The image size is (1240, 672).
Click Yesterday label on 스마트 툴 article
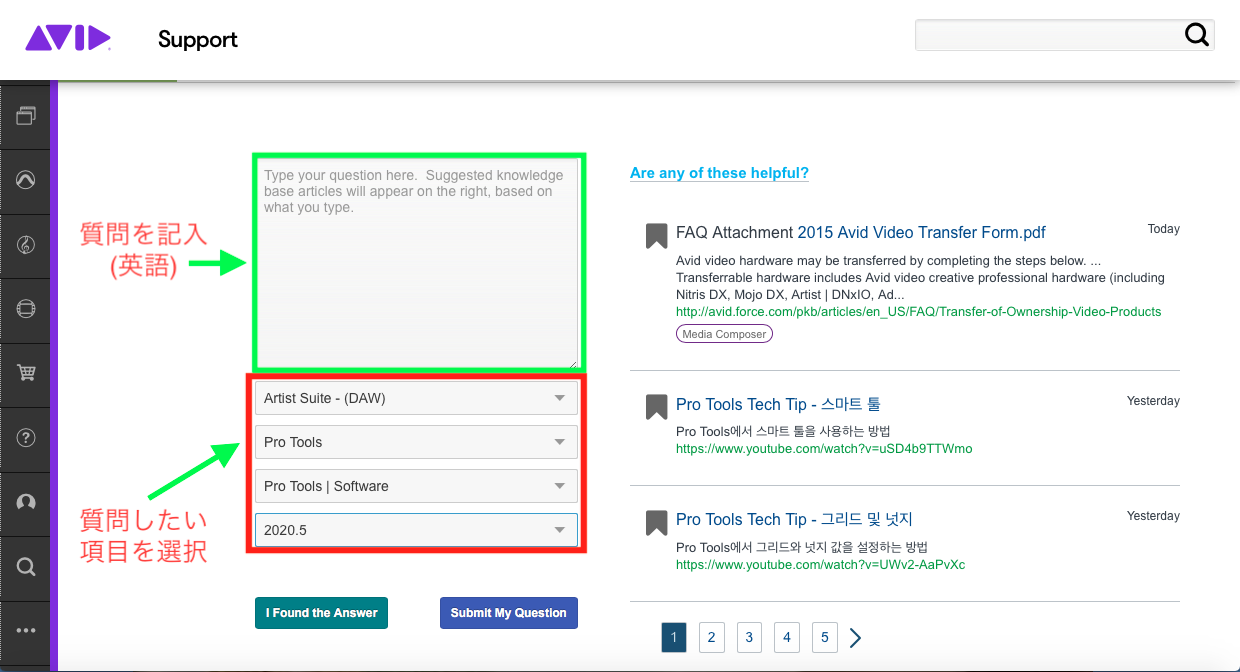coord(1153,401)
